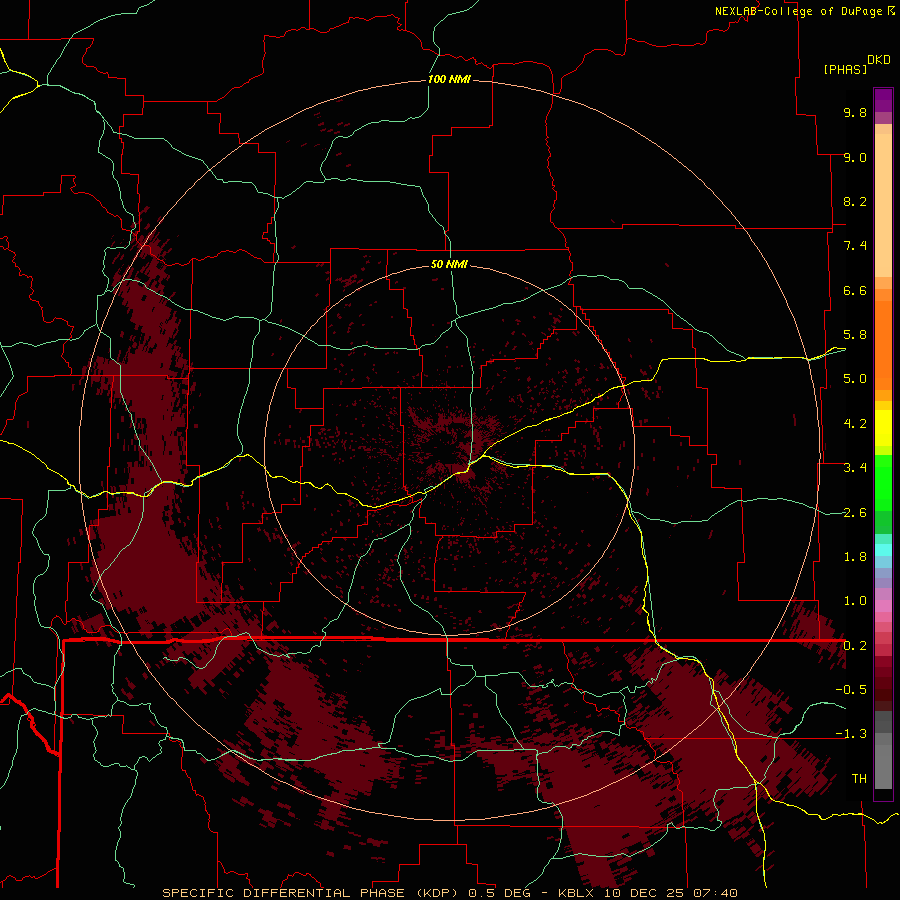900x900 pixels.
Task: Select the yellow swatch in color scale
Action: tap(883, 428)
